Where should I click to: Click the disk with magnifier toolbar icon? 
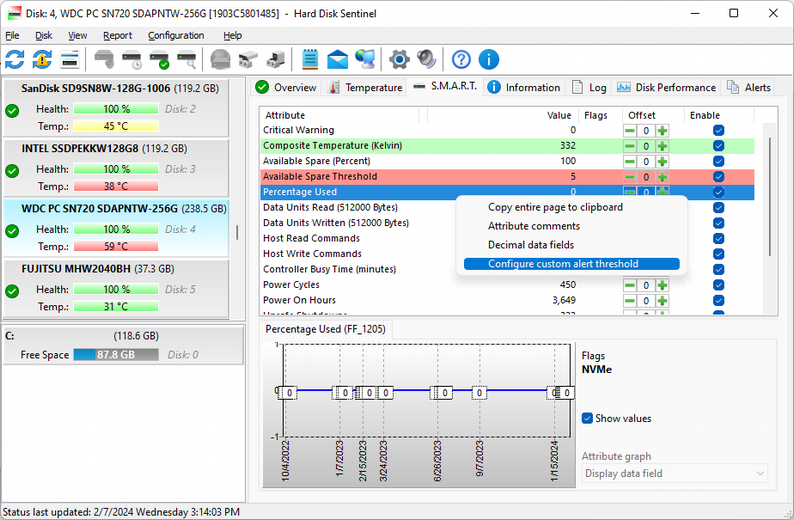[x=187, y=59]
